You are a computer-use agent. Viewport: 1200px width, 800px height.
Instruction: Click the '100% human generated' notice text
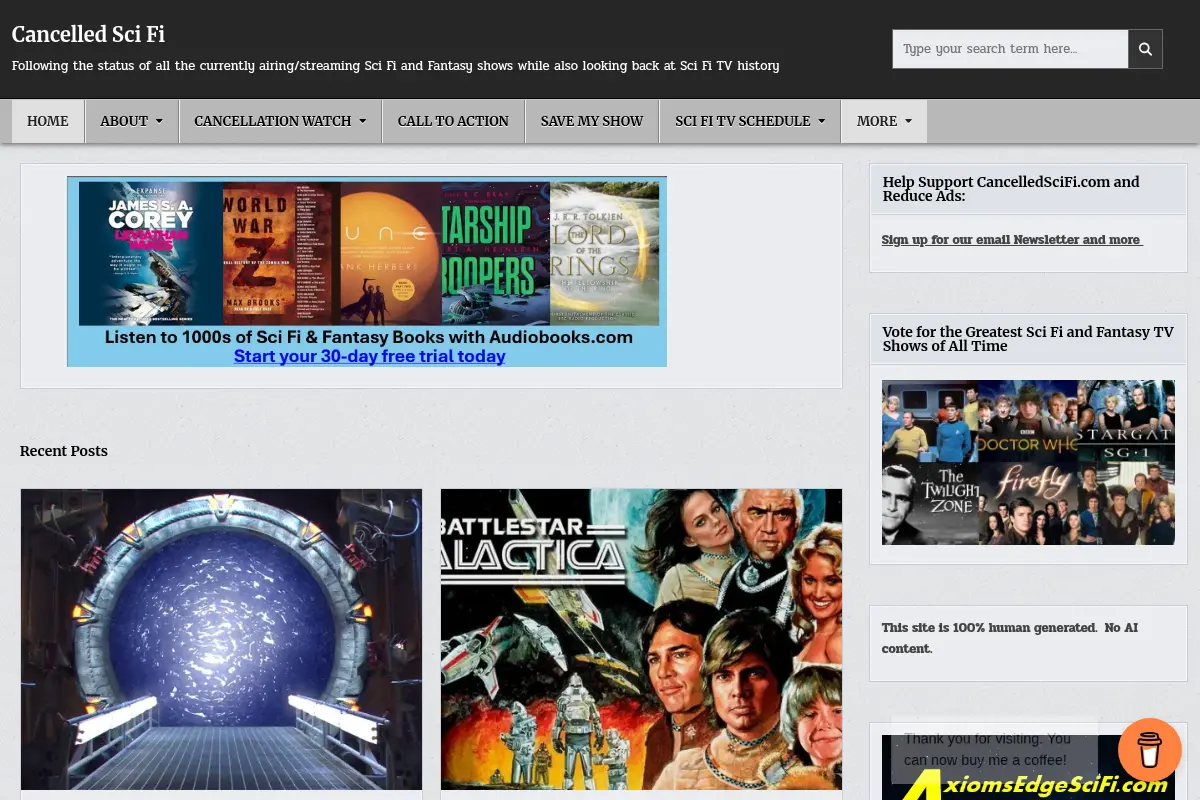point(1010,638)
